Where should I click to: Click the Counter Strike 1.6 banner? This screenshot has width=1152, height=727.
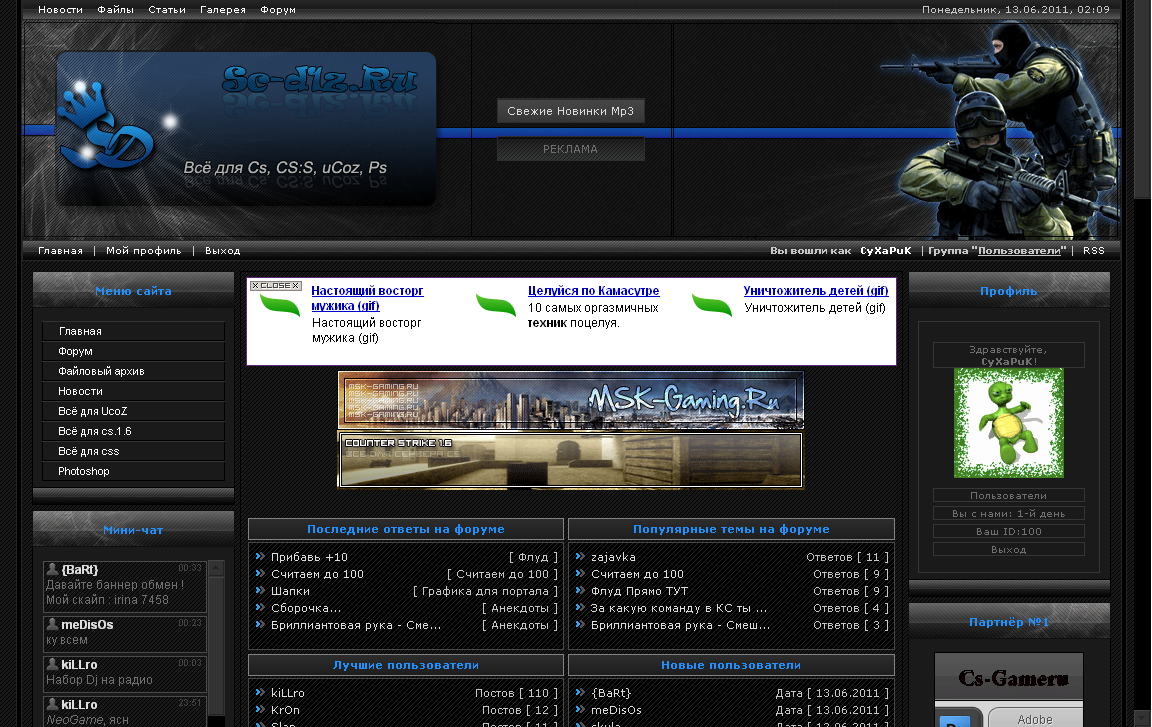571,460
